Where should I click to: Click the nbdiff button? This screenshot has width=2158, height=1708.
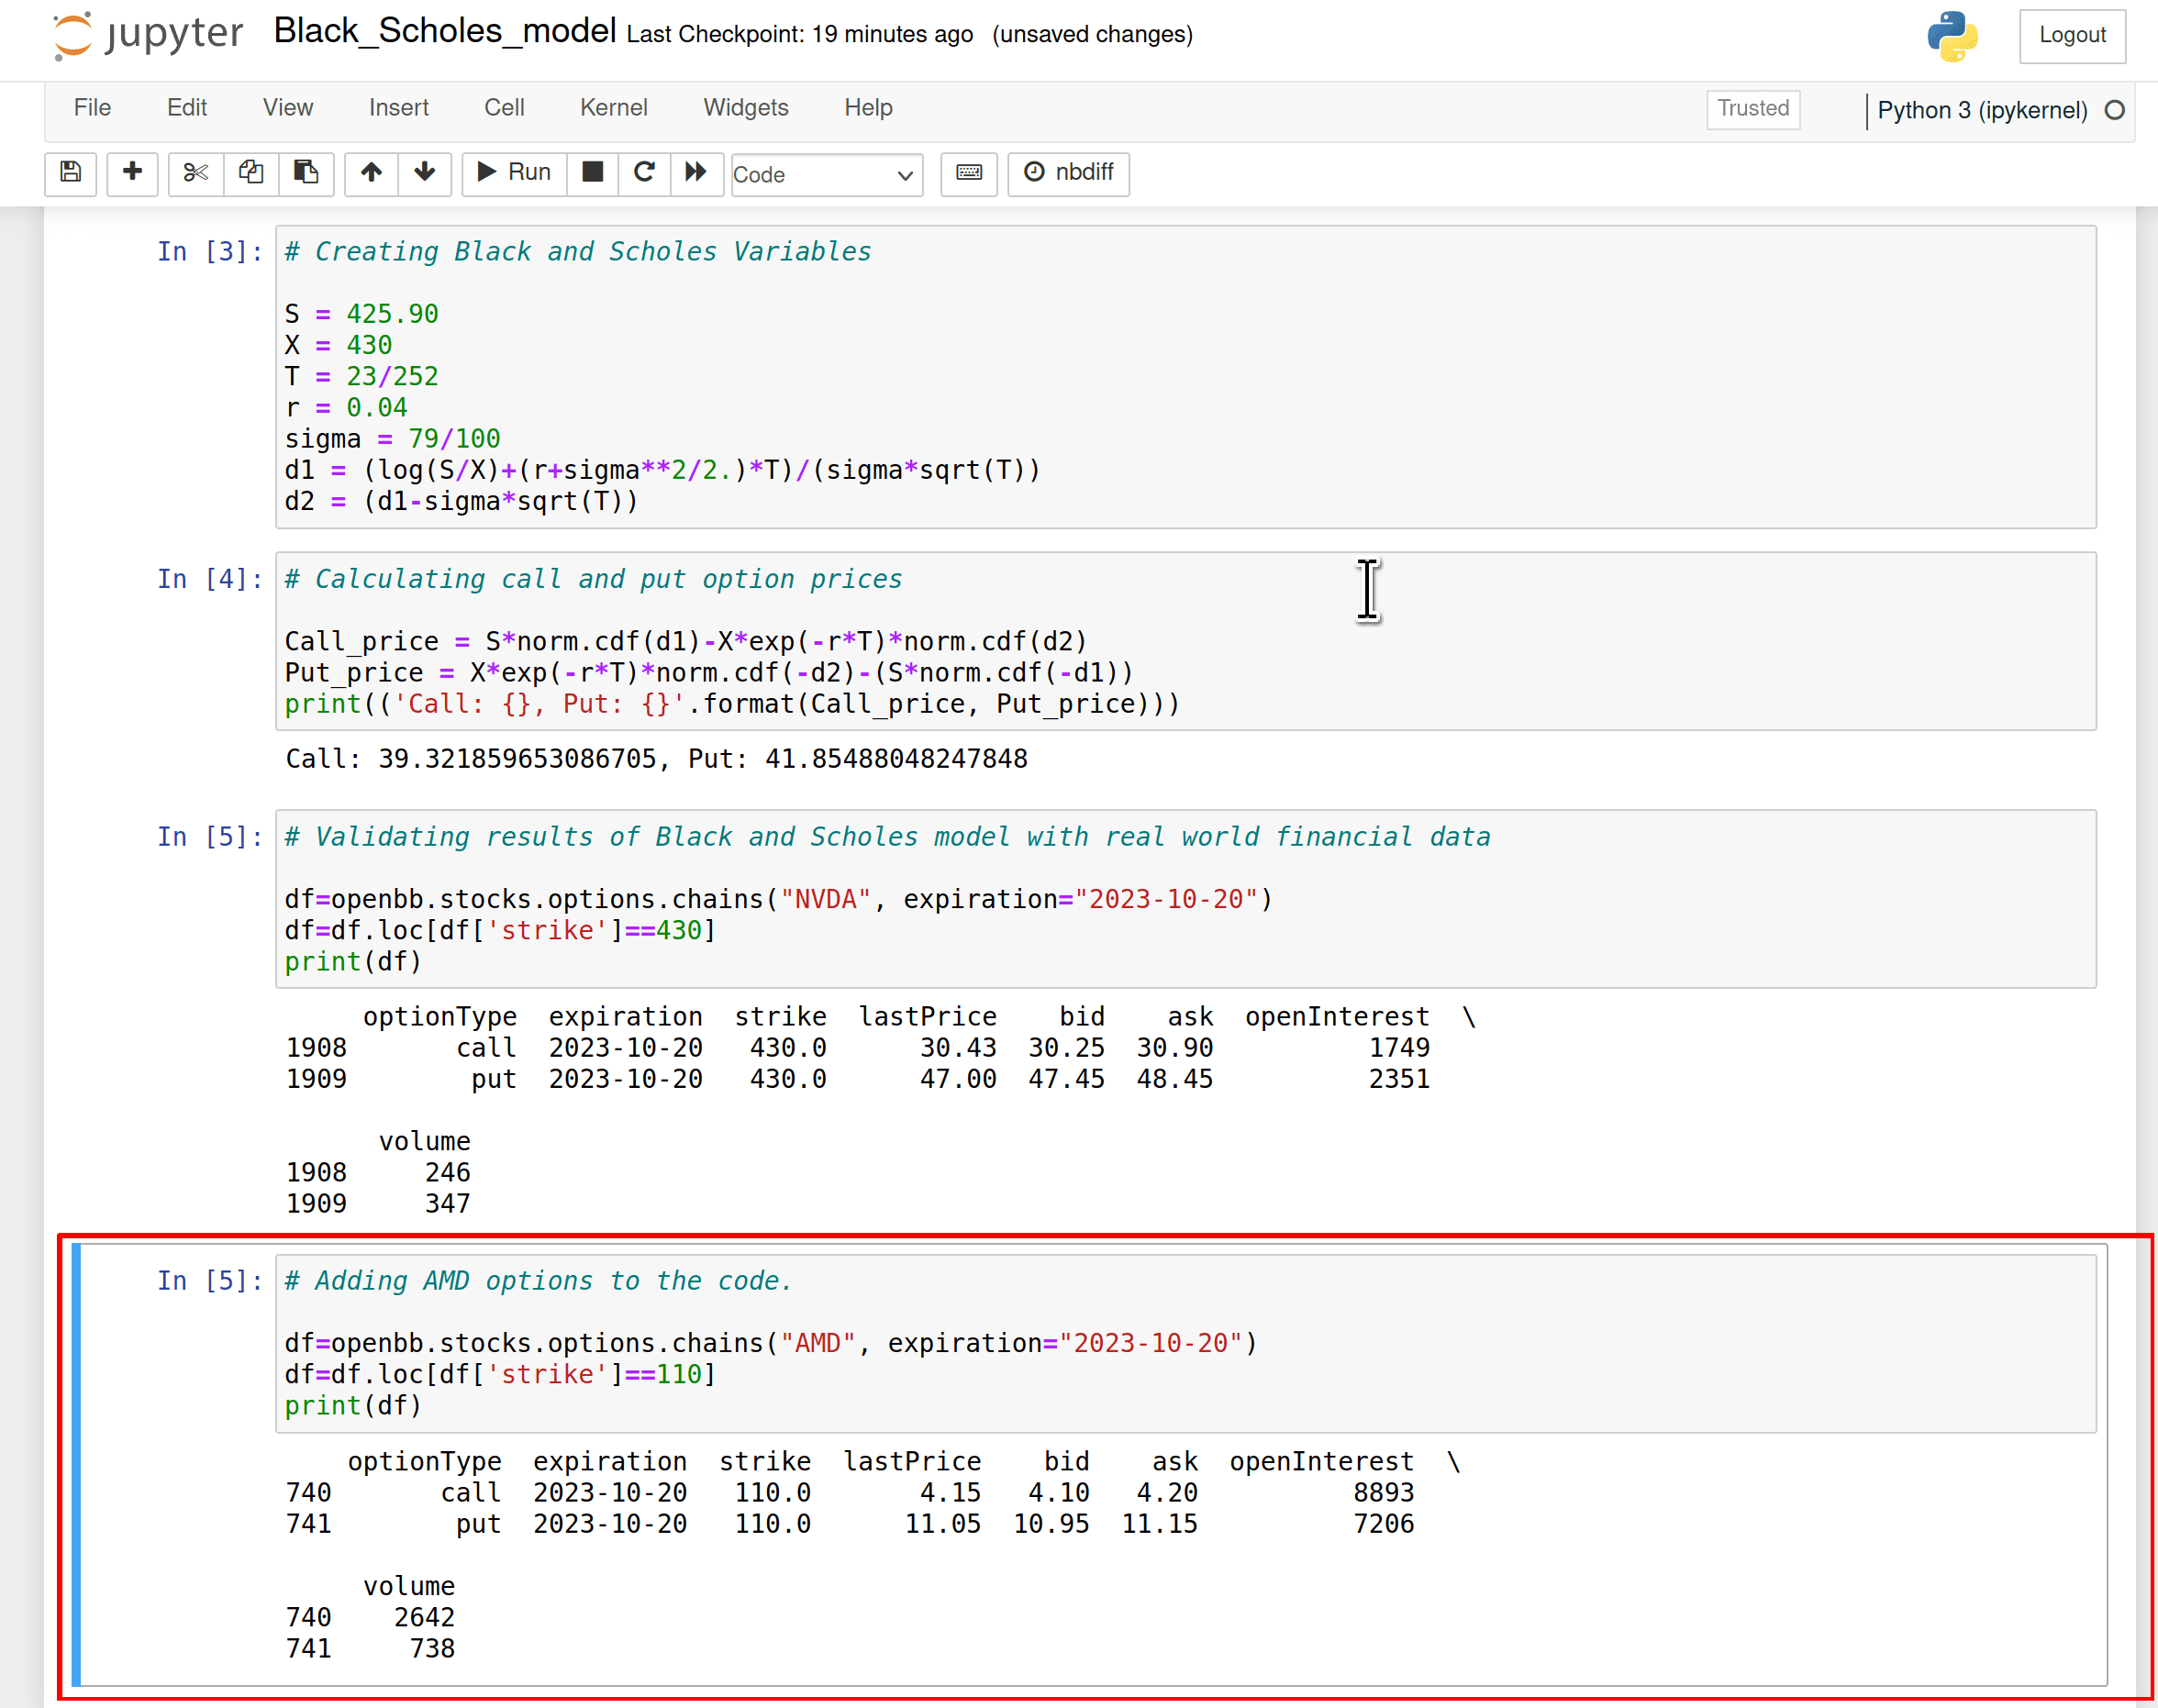pos(1068,173)
